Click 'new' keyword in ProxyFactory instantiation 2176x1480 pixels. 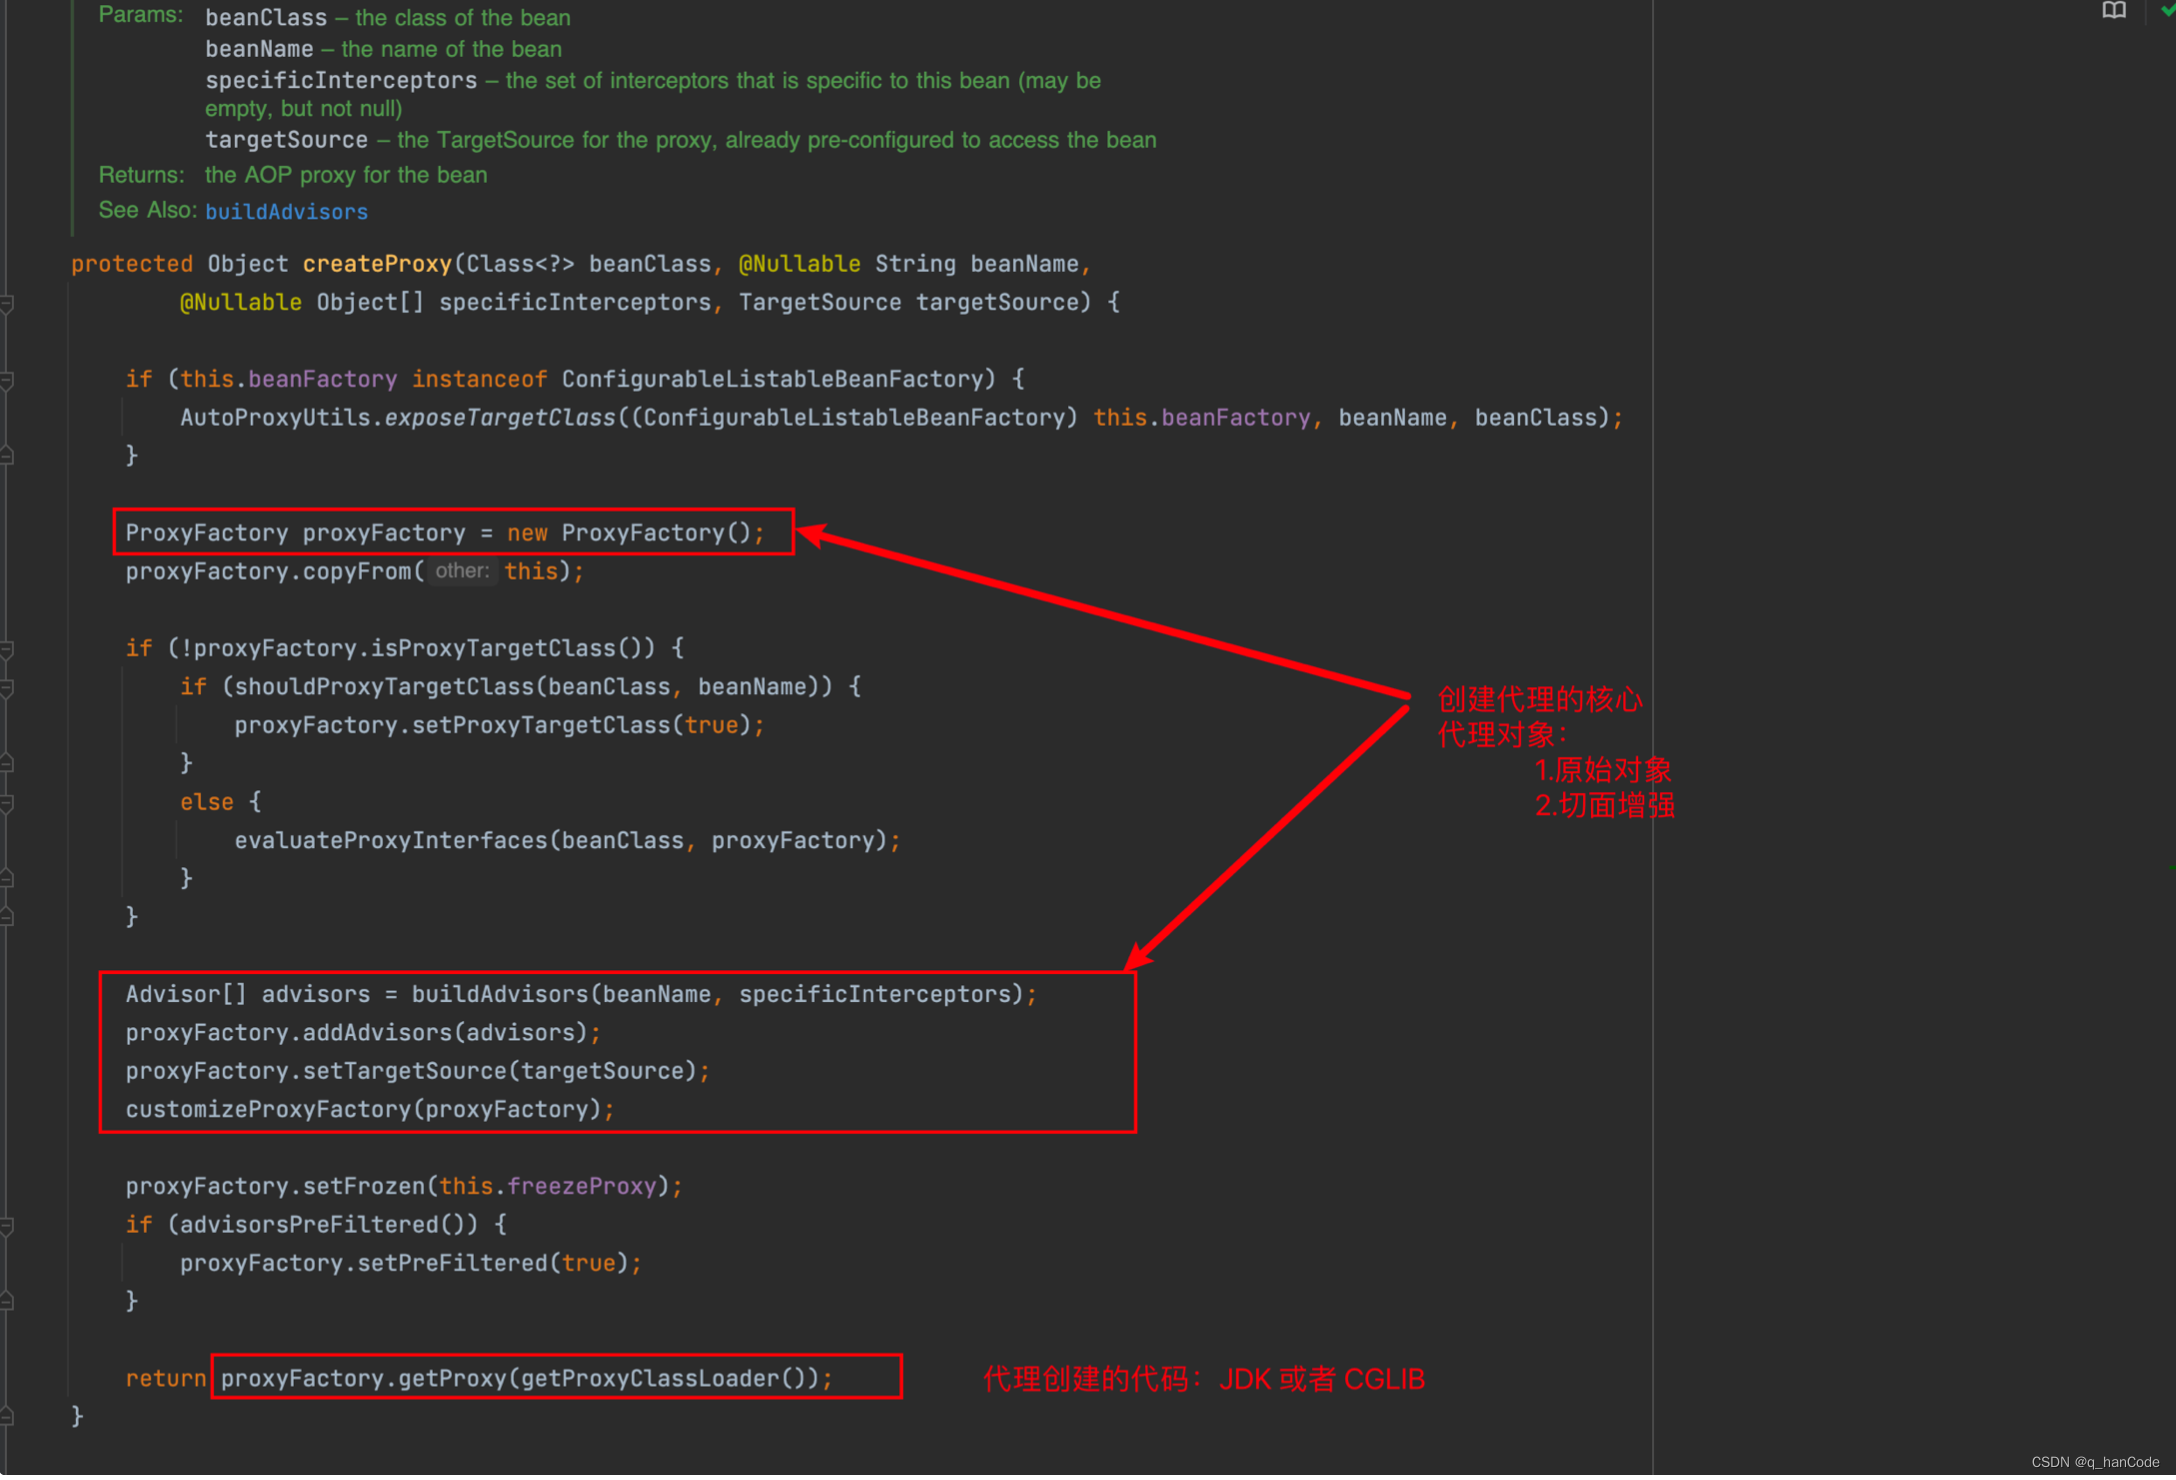coord(527,533)
